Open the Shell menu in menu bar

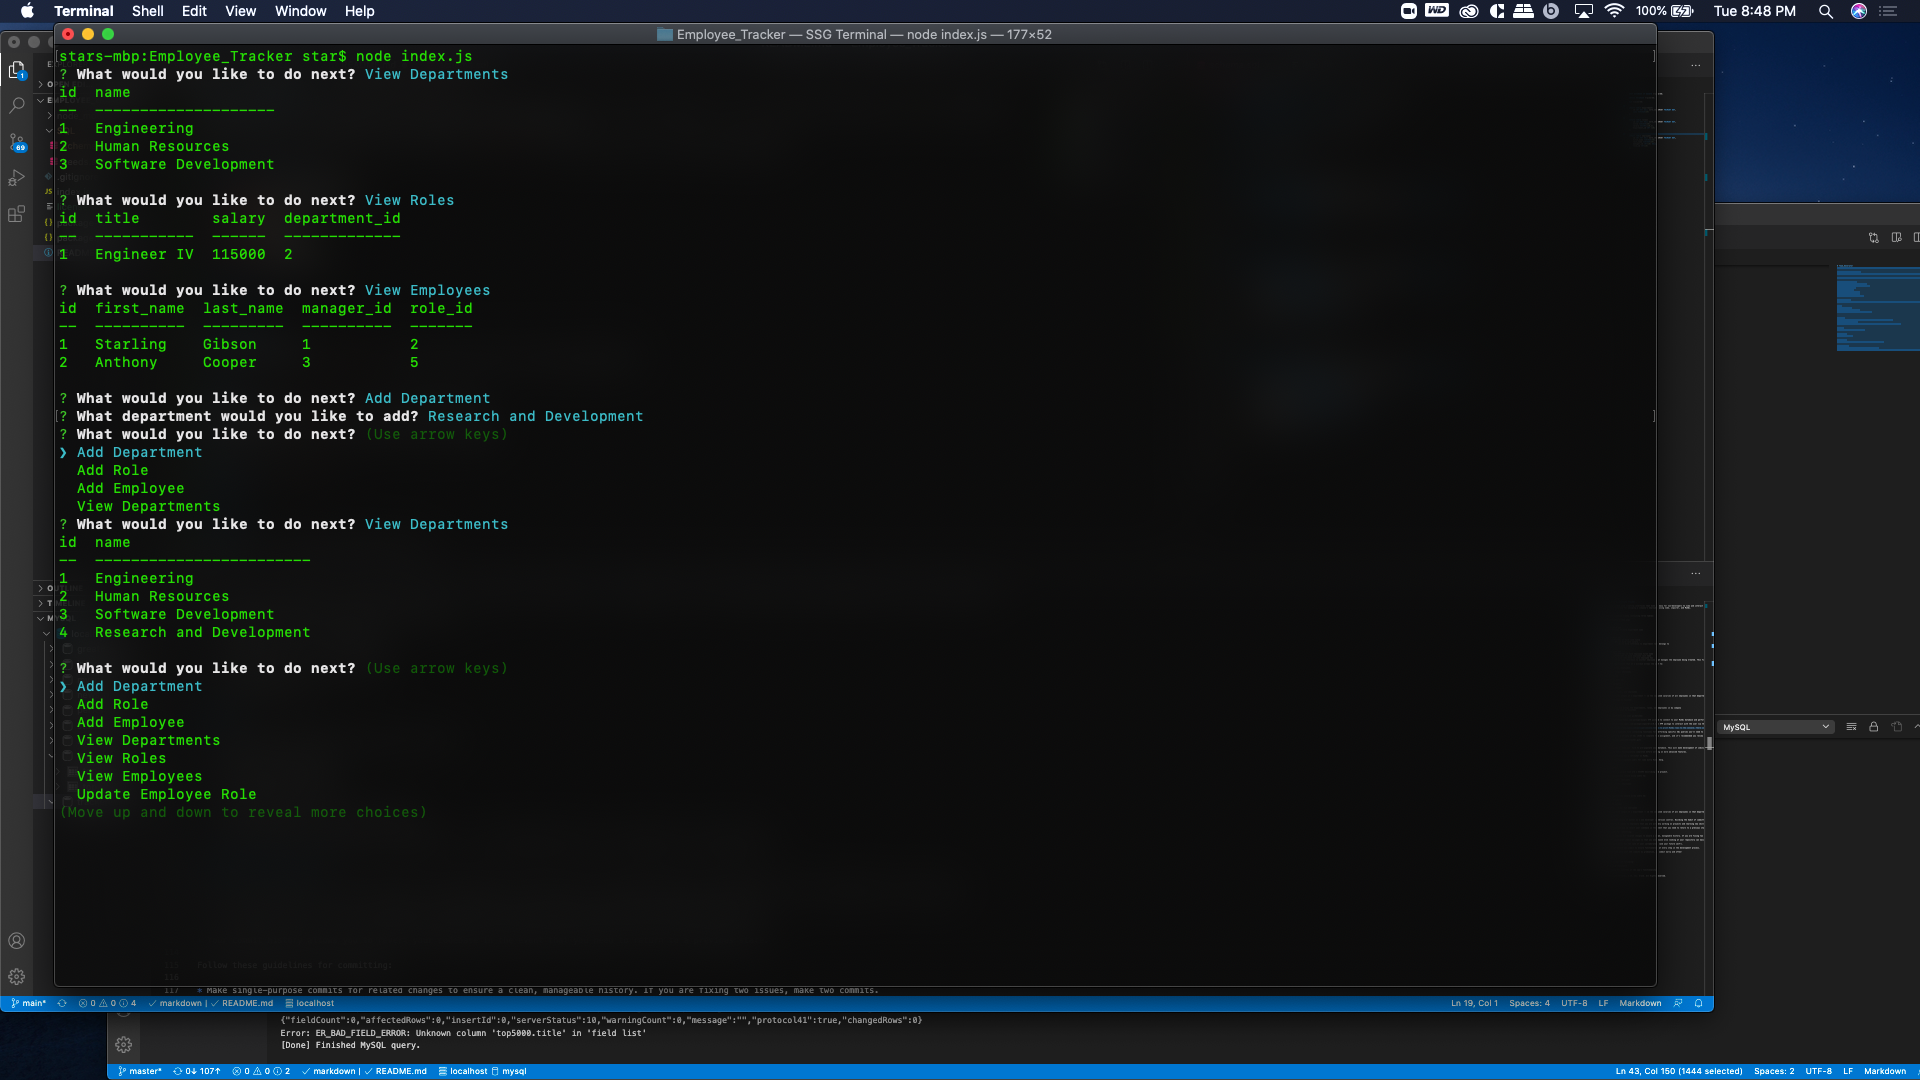[x=147, y=11]
